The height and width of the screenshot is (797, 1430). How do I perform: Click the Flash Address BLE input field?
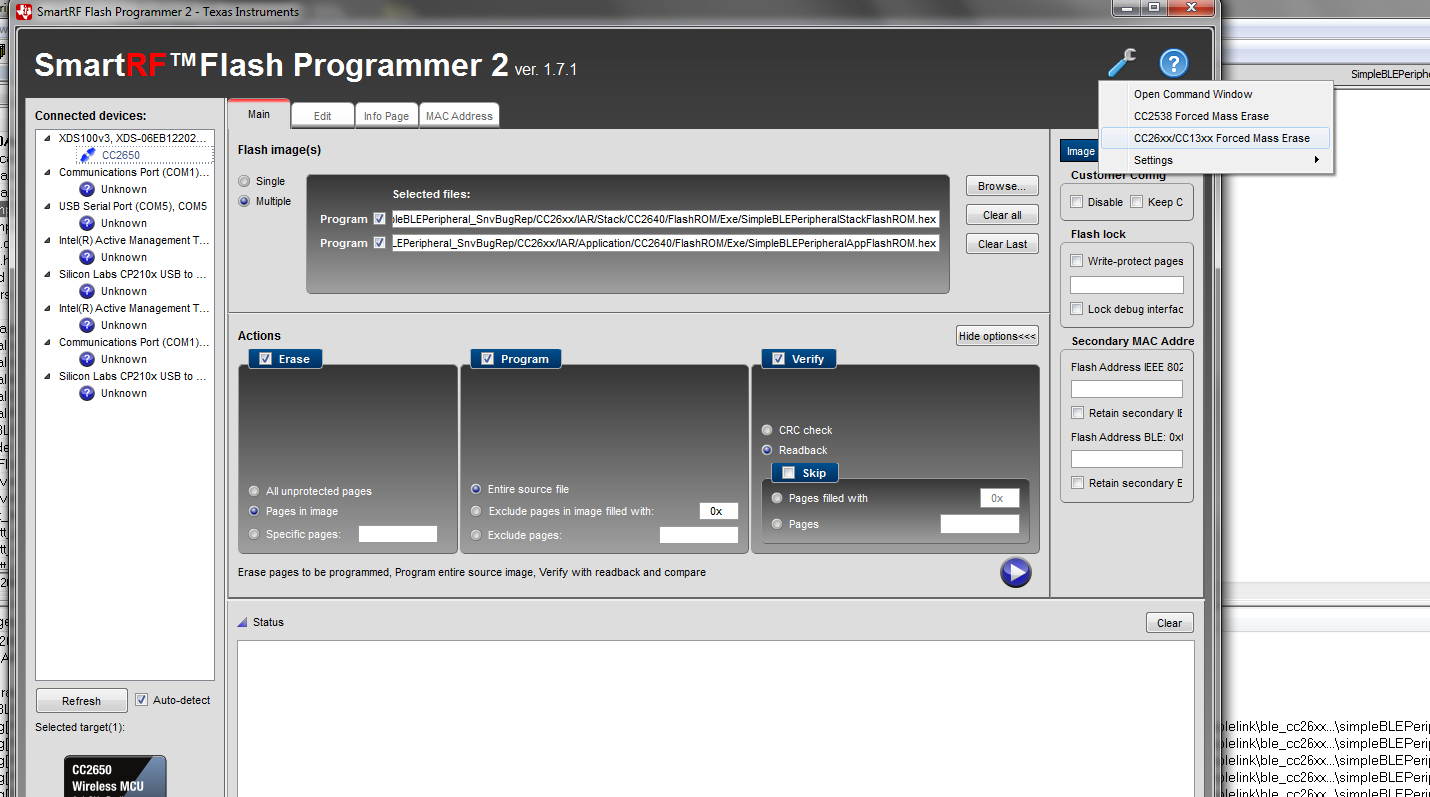pos(1127,459)
